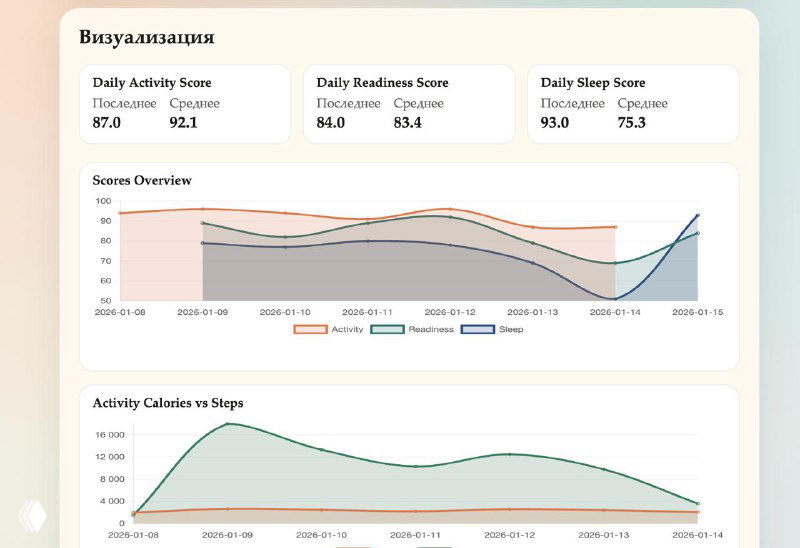The image size is (800, 548).
Task: Hide the Sleep series via legend label
Action: click(510, 329)
